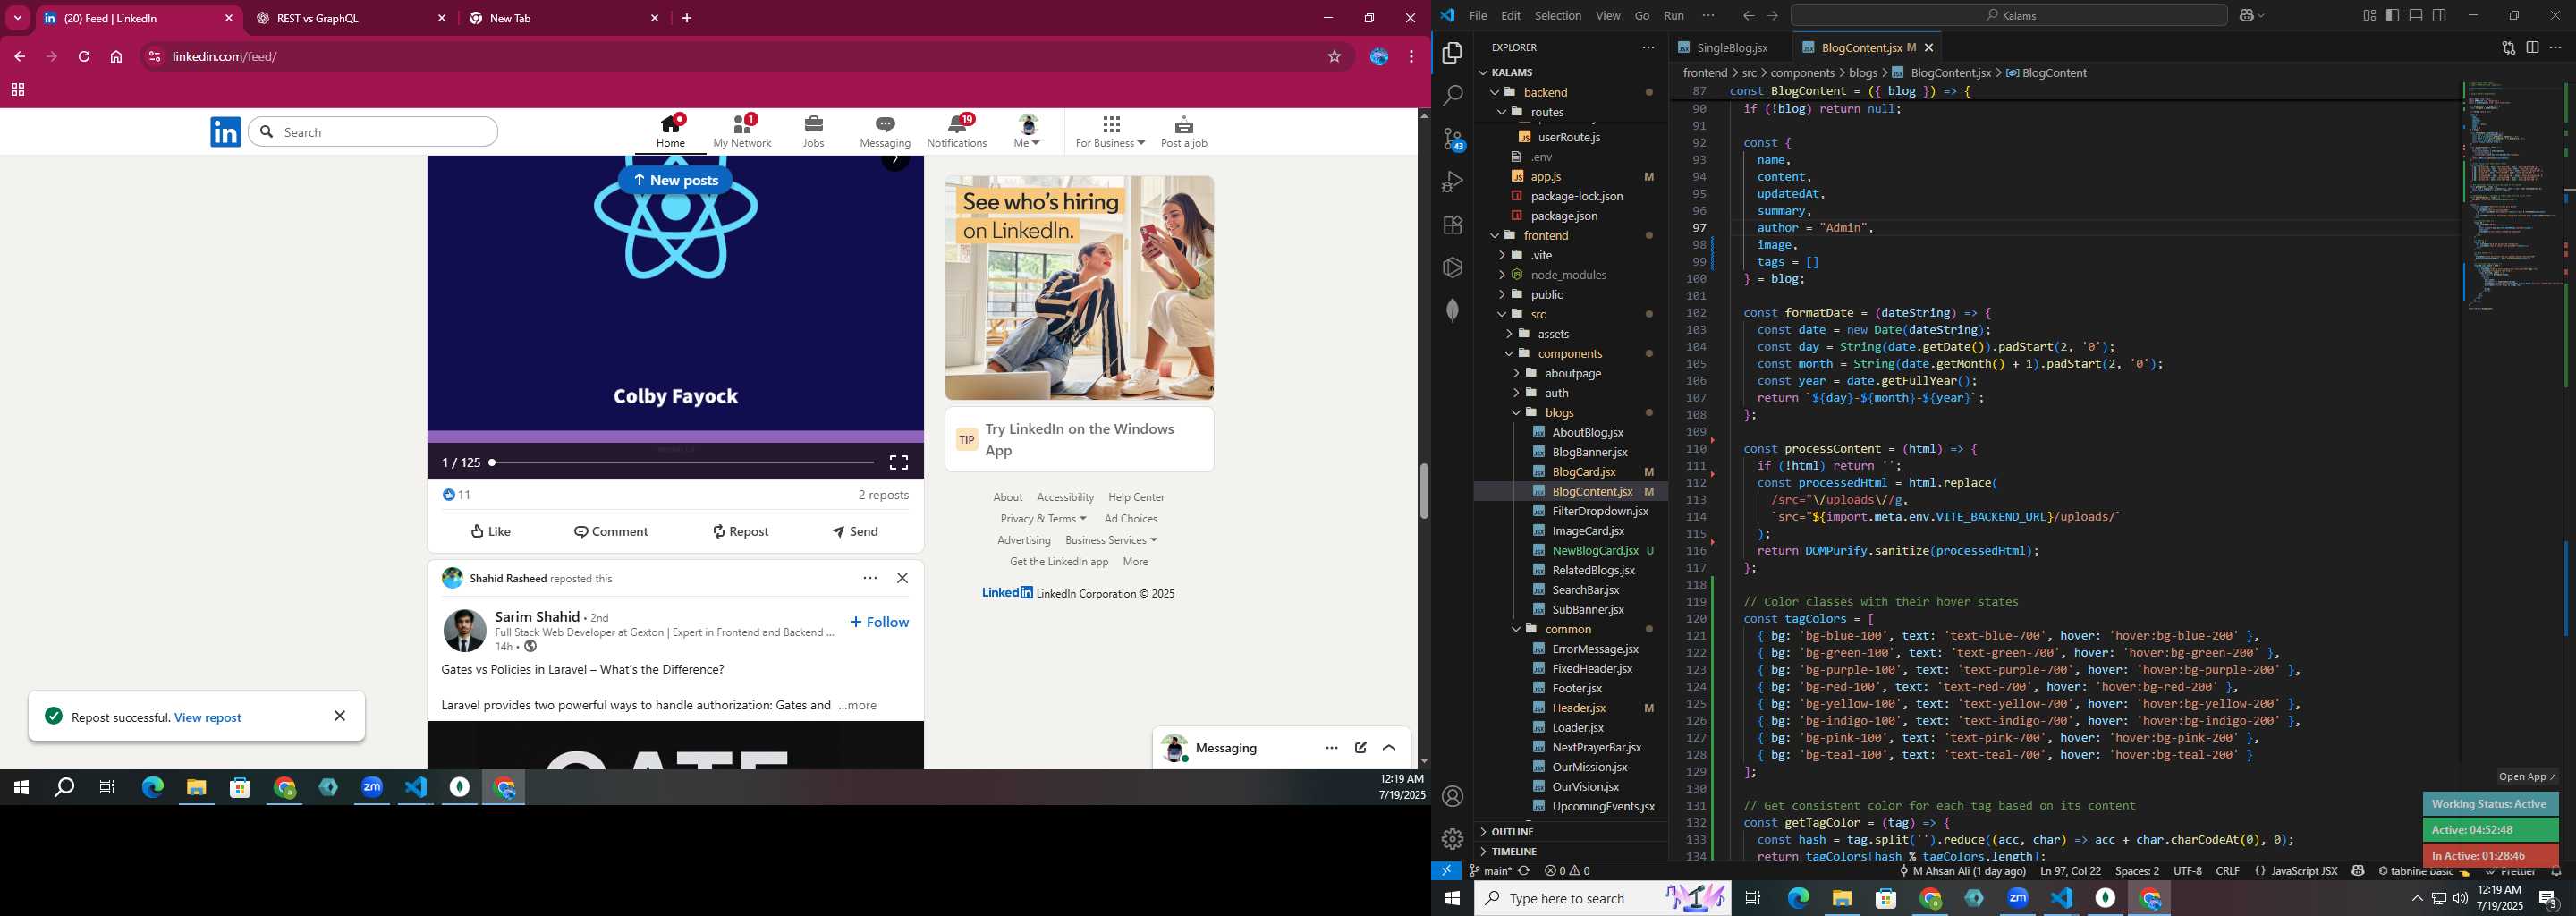Click View repost link in toast
This screenshot has height=916, width=2576.
point(208,717)
